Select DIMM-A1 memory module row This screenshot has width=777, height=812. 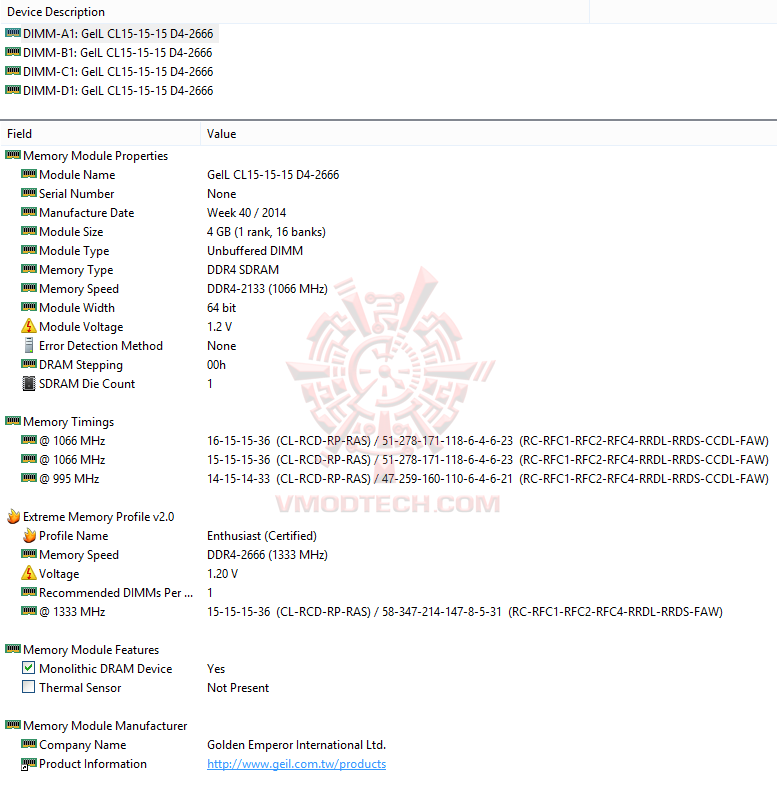pyautogui.click(x=110, y=34)
